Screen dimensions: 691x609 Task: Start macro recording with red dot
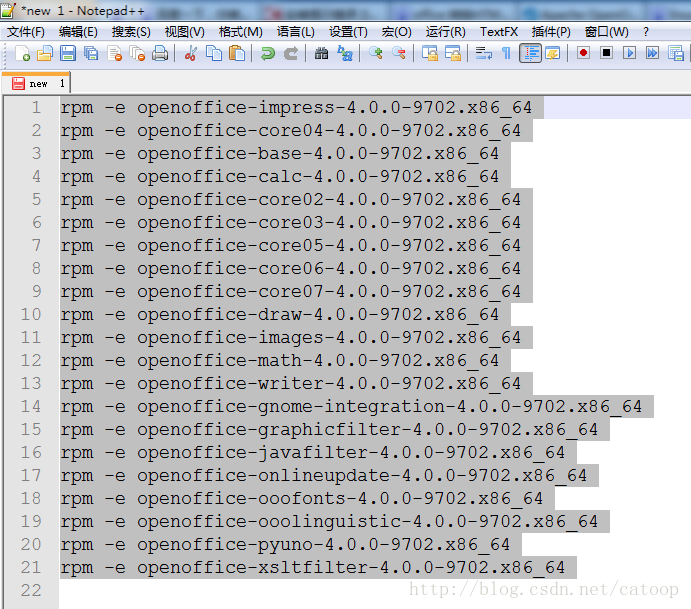(583, 53)
